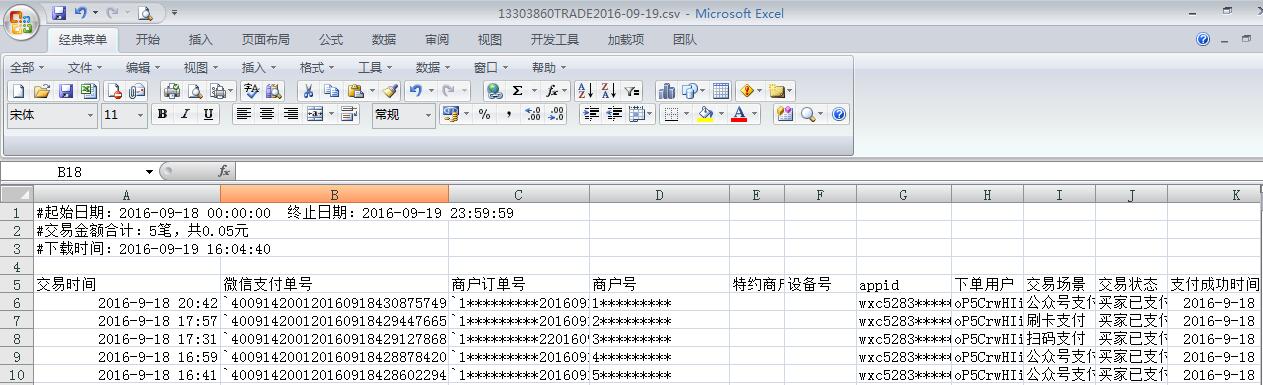This screenshot has height=385, width=1263.
Task: Expand the fill color dropdown arrow
Action: pyautogui.click(x=722, y=115)
